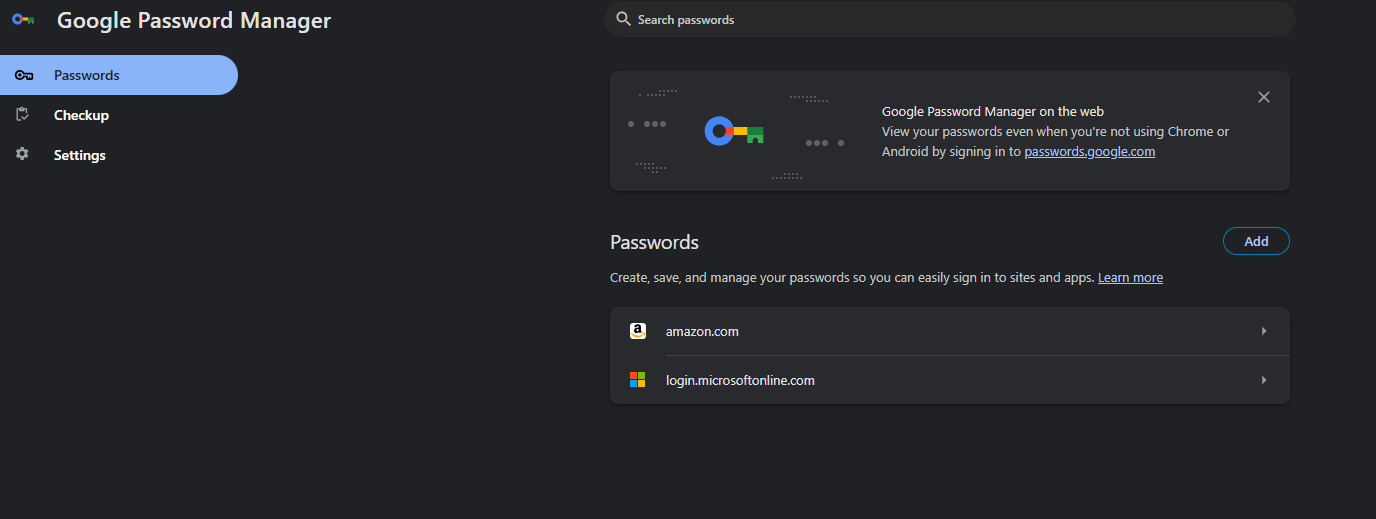Viewport: 1376px width, 519px height.
Task: Open the Passwords section in sidebar
Action: click(119, 75)
